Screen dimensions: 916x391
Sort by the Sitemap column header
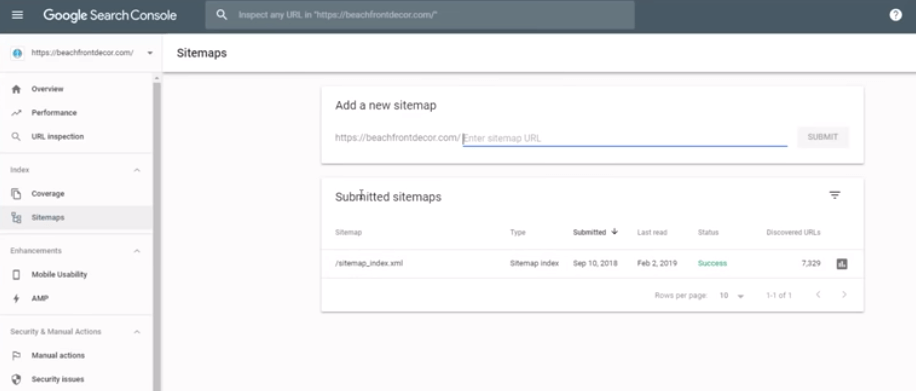coord(348,232)
